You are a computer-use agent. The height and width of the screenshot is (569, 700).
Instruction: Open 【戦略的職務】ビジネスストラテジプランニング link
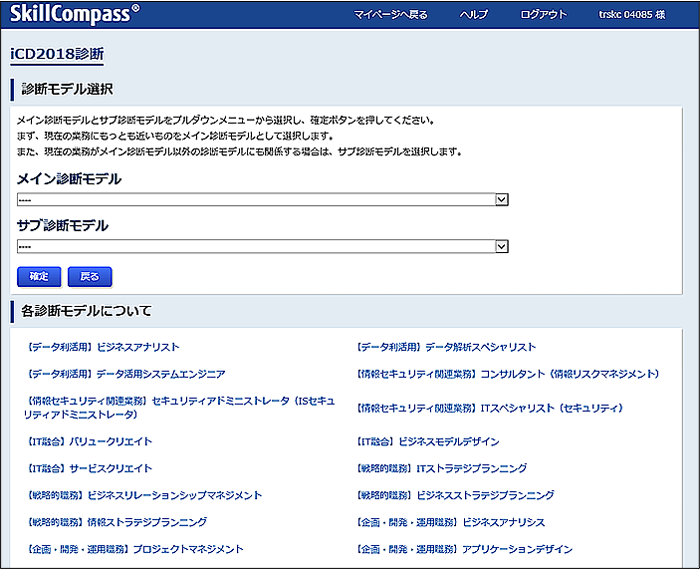(x=454, y=495)
